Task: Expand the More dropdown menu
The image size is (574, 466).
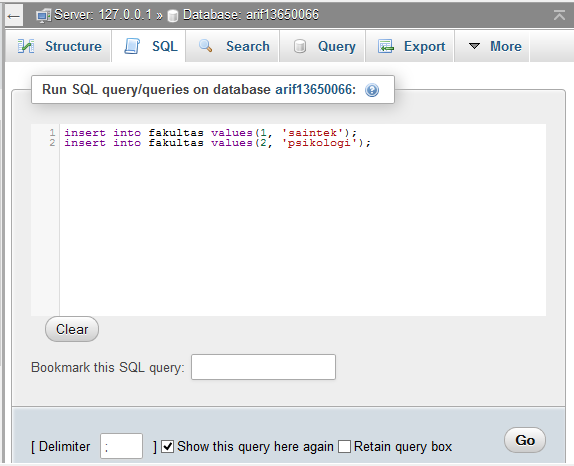Action: (x=492, y=46)
